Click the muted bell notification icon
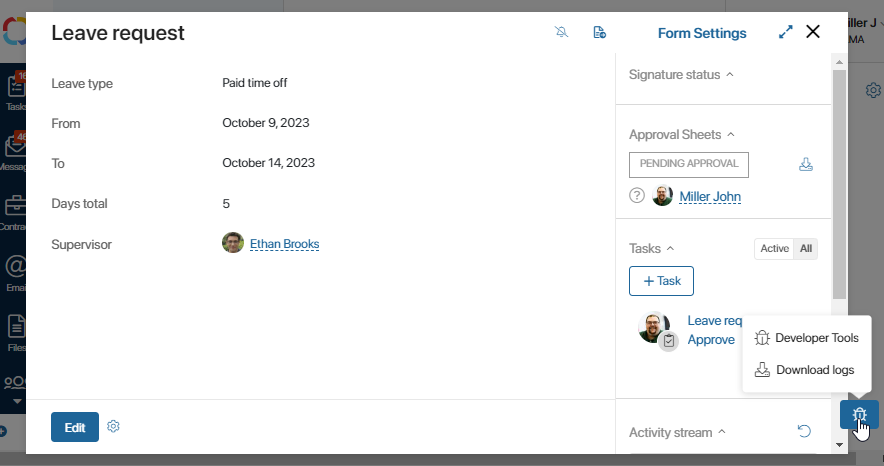Image resolution: width=884 pixels, height=466 pixels. (x=562, y=32)
